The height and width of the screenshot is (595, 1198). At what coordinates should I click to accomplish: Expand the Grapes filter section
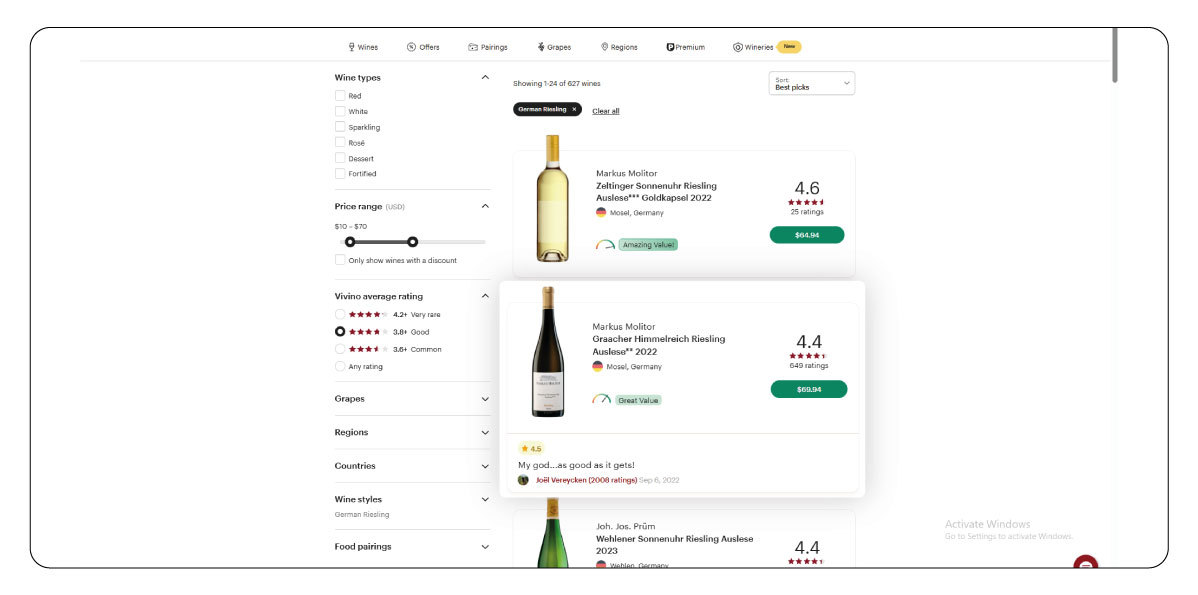(x=485, y=399)
